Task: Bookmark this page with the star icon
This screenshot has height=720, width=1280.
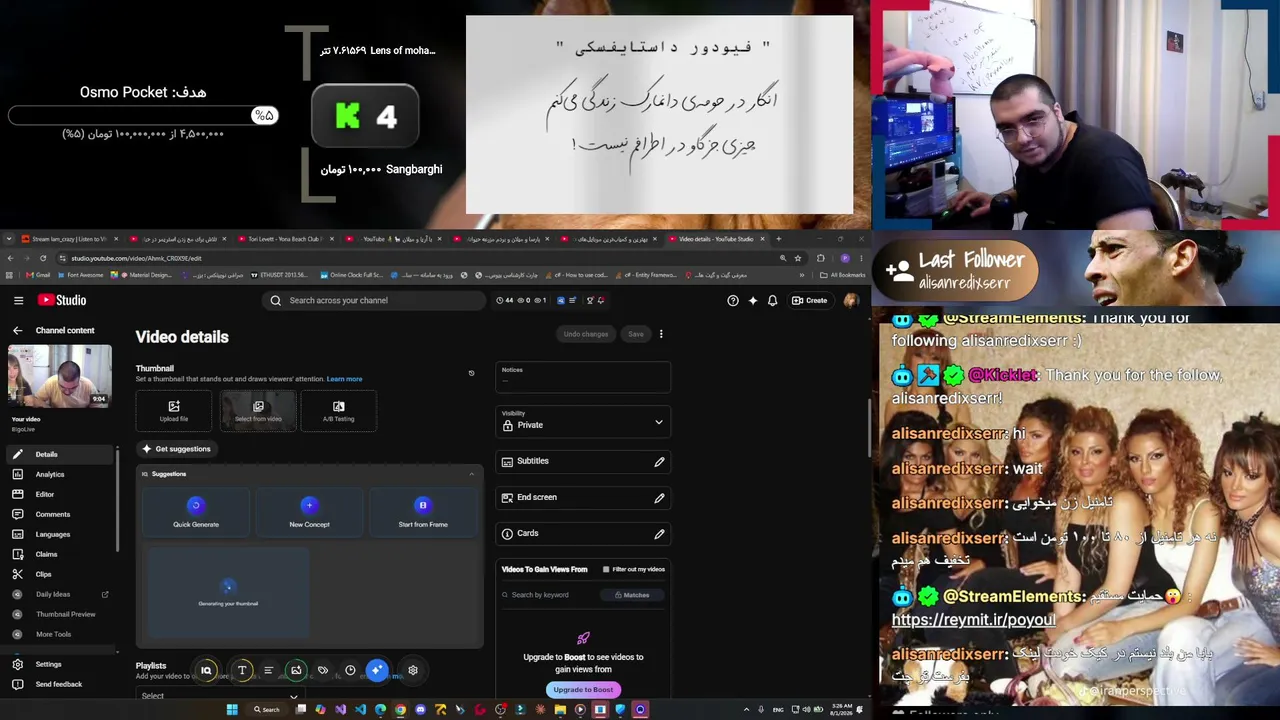Action: (798, 258)
